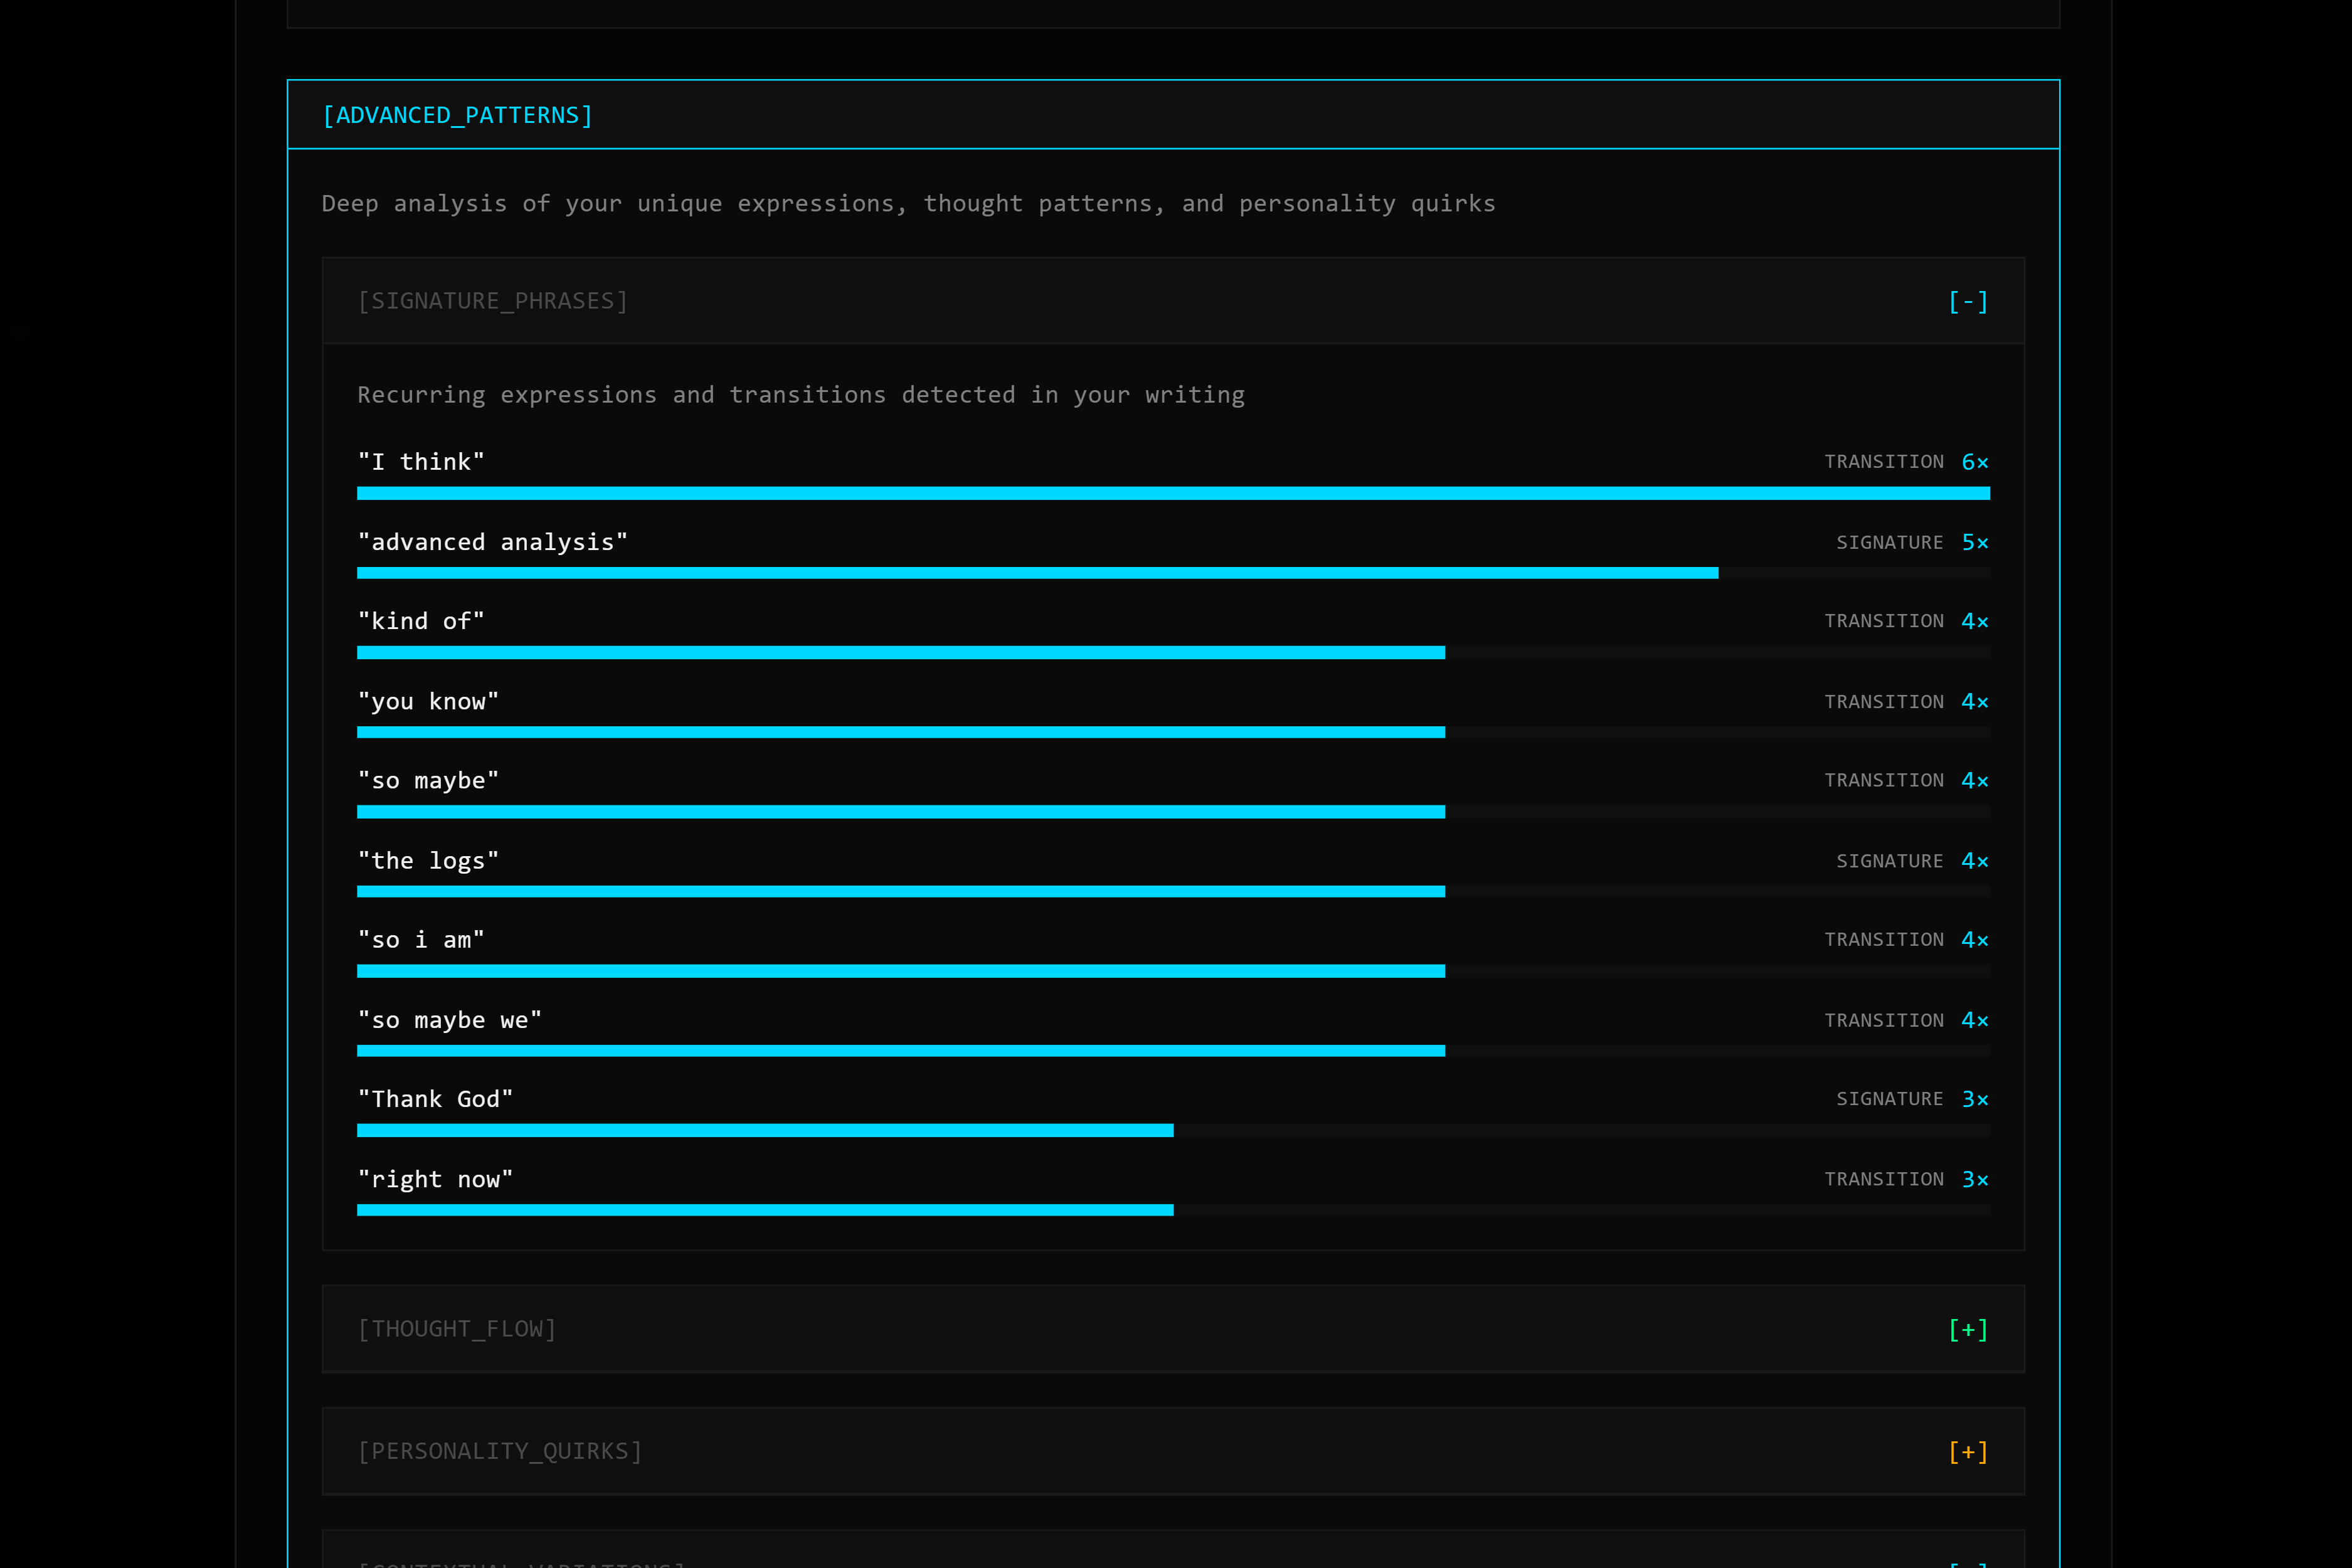This screenshot has height=1568, width=2352.
Task: Click the [THOUGHT_FLOW] header label
Action: [x=457, y=1329]
